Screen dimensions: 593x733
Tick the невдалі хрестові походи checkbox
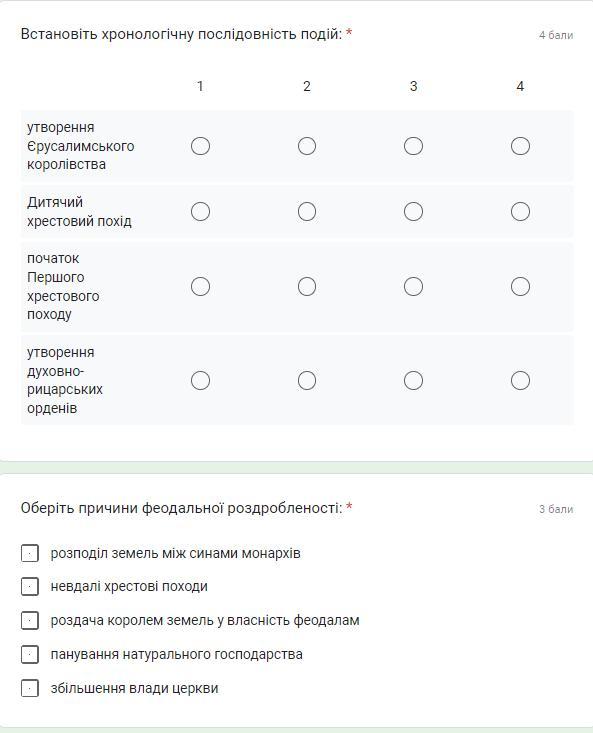[30, 586]
